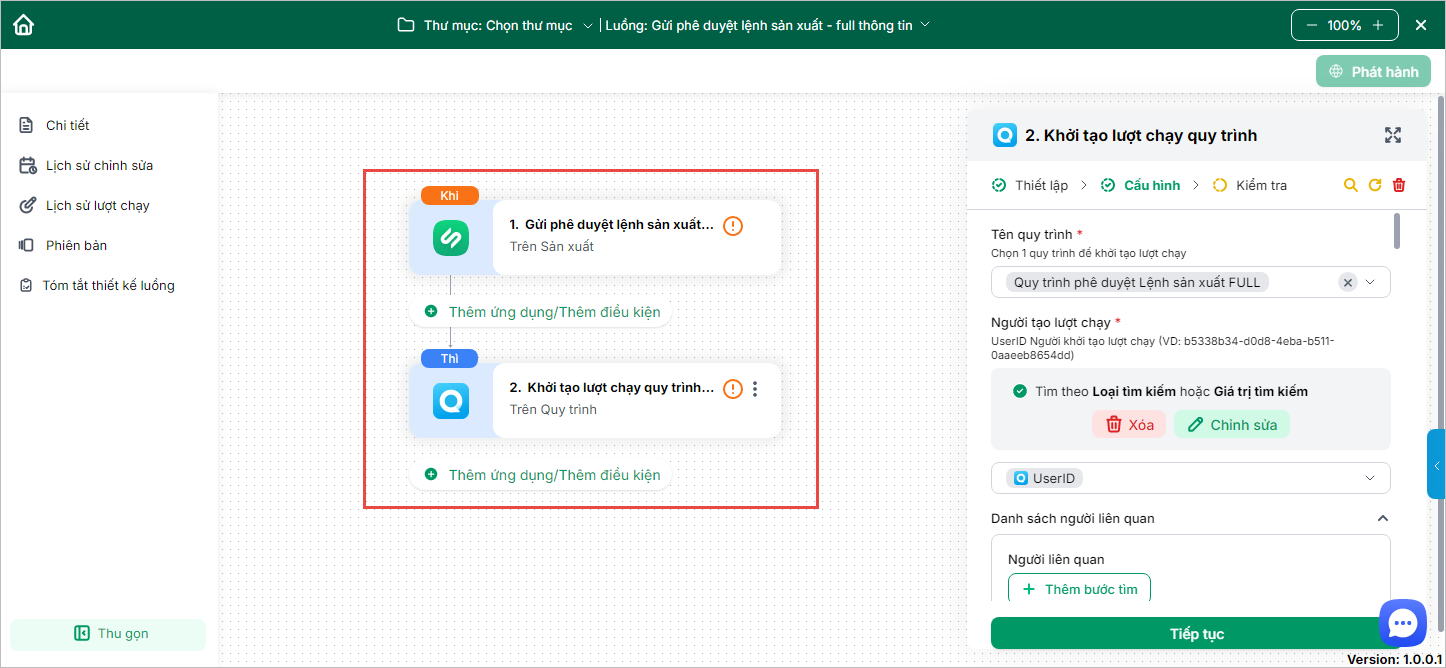1446x668 pixels.
Task: Open the UserID dropdown
Action: tap(1191, 478)
